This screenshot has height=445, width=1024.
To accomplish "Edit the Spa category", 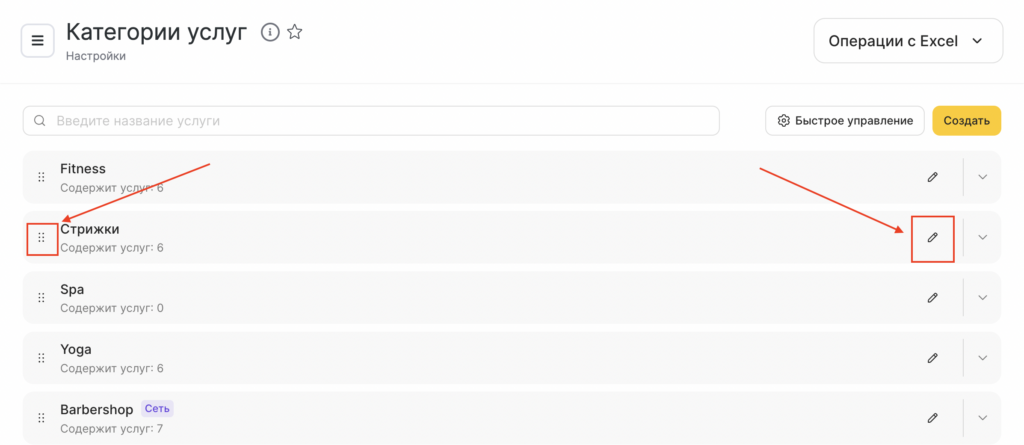I will [x=932, y=297].
